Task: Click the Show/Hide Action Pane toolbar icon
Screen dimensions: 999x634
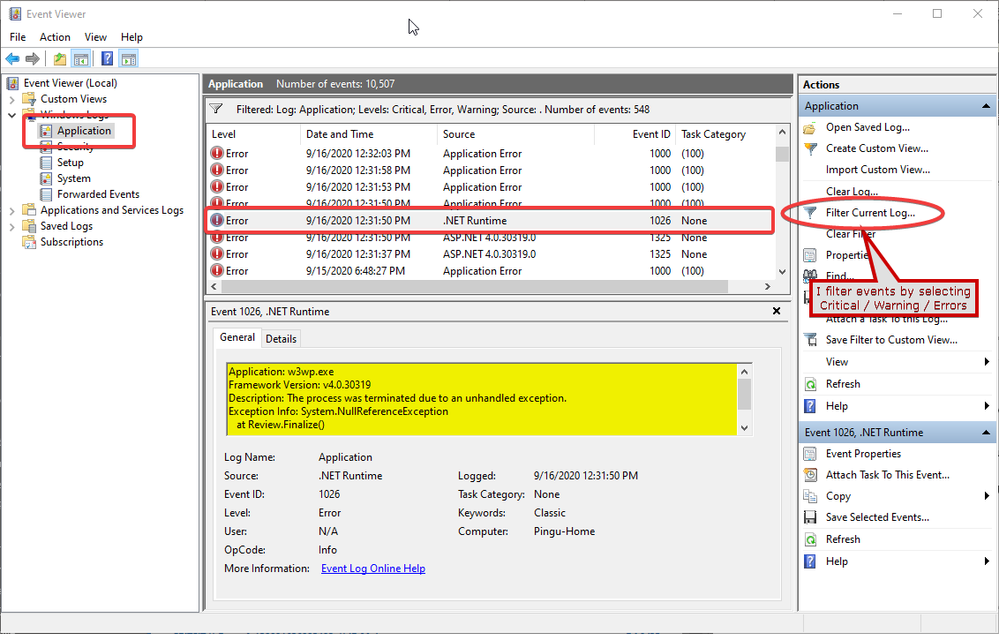Action: tap(128, 59)
